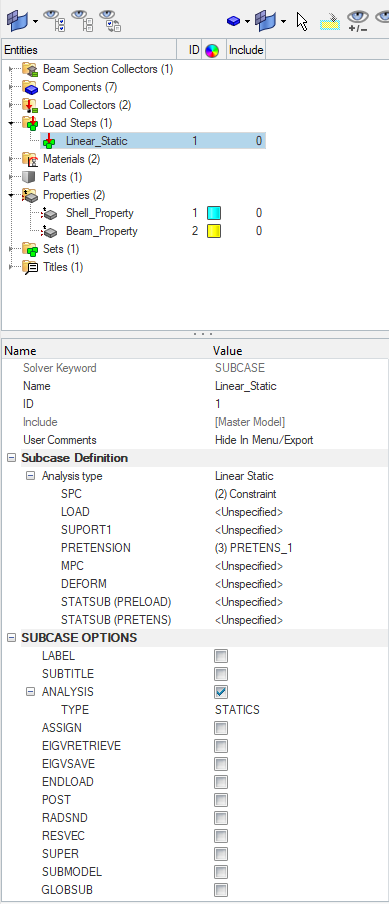The image size is (389, 904).
Task: Click the Include column header
Action: [x=246, y=51]
